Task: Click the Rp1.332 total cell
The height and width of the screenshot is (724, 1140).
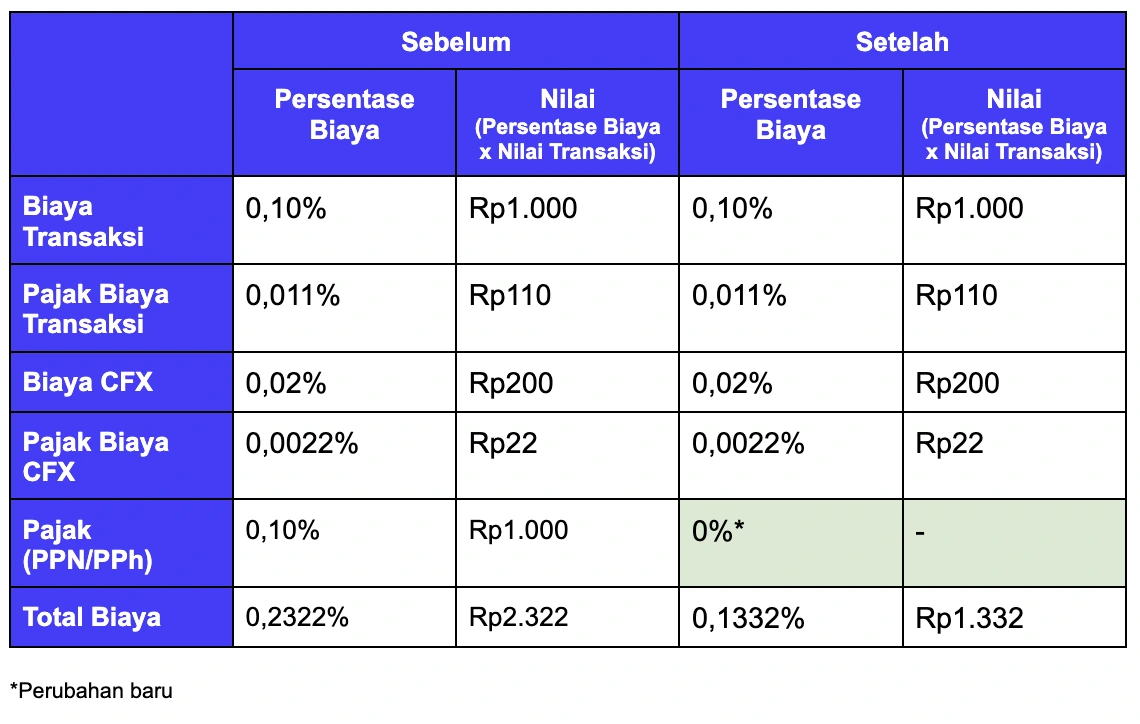Action: click(1014, 617)
